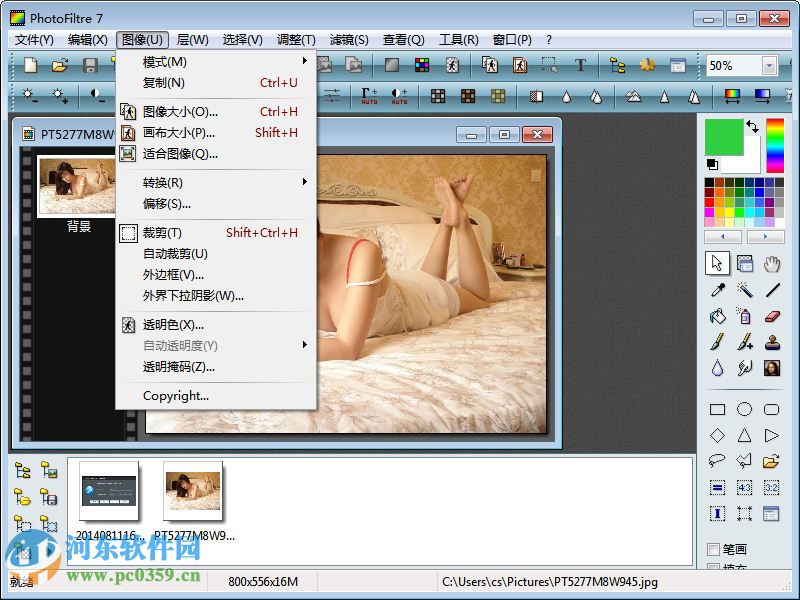
Task: Select the Clone Stamp tool
Action: tap(772, 341)
